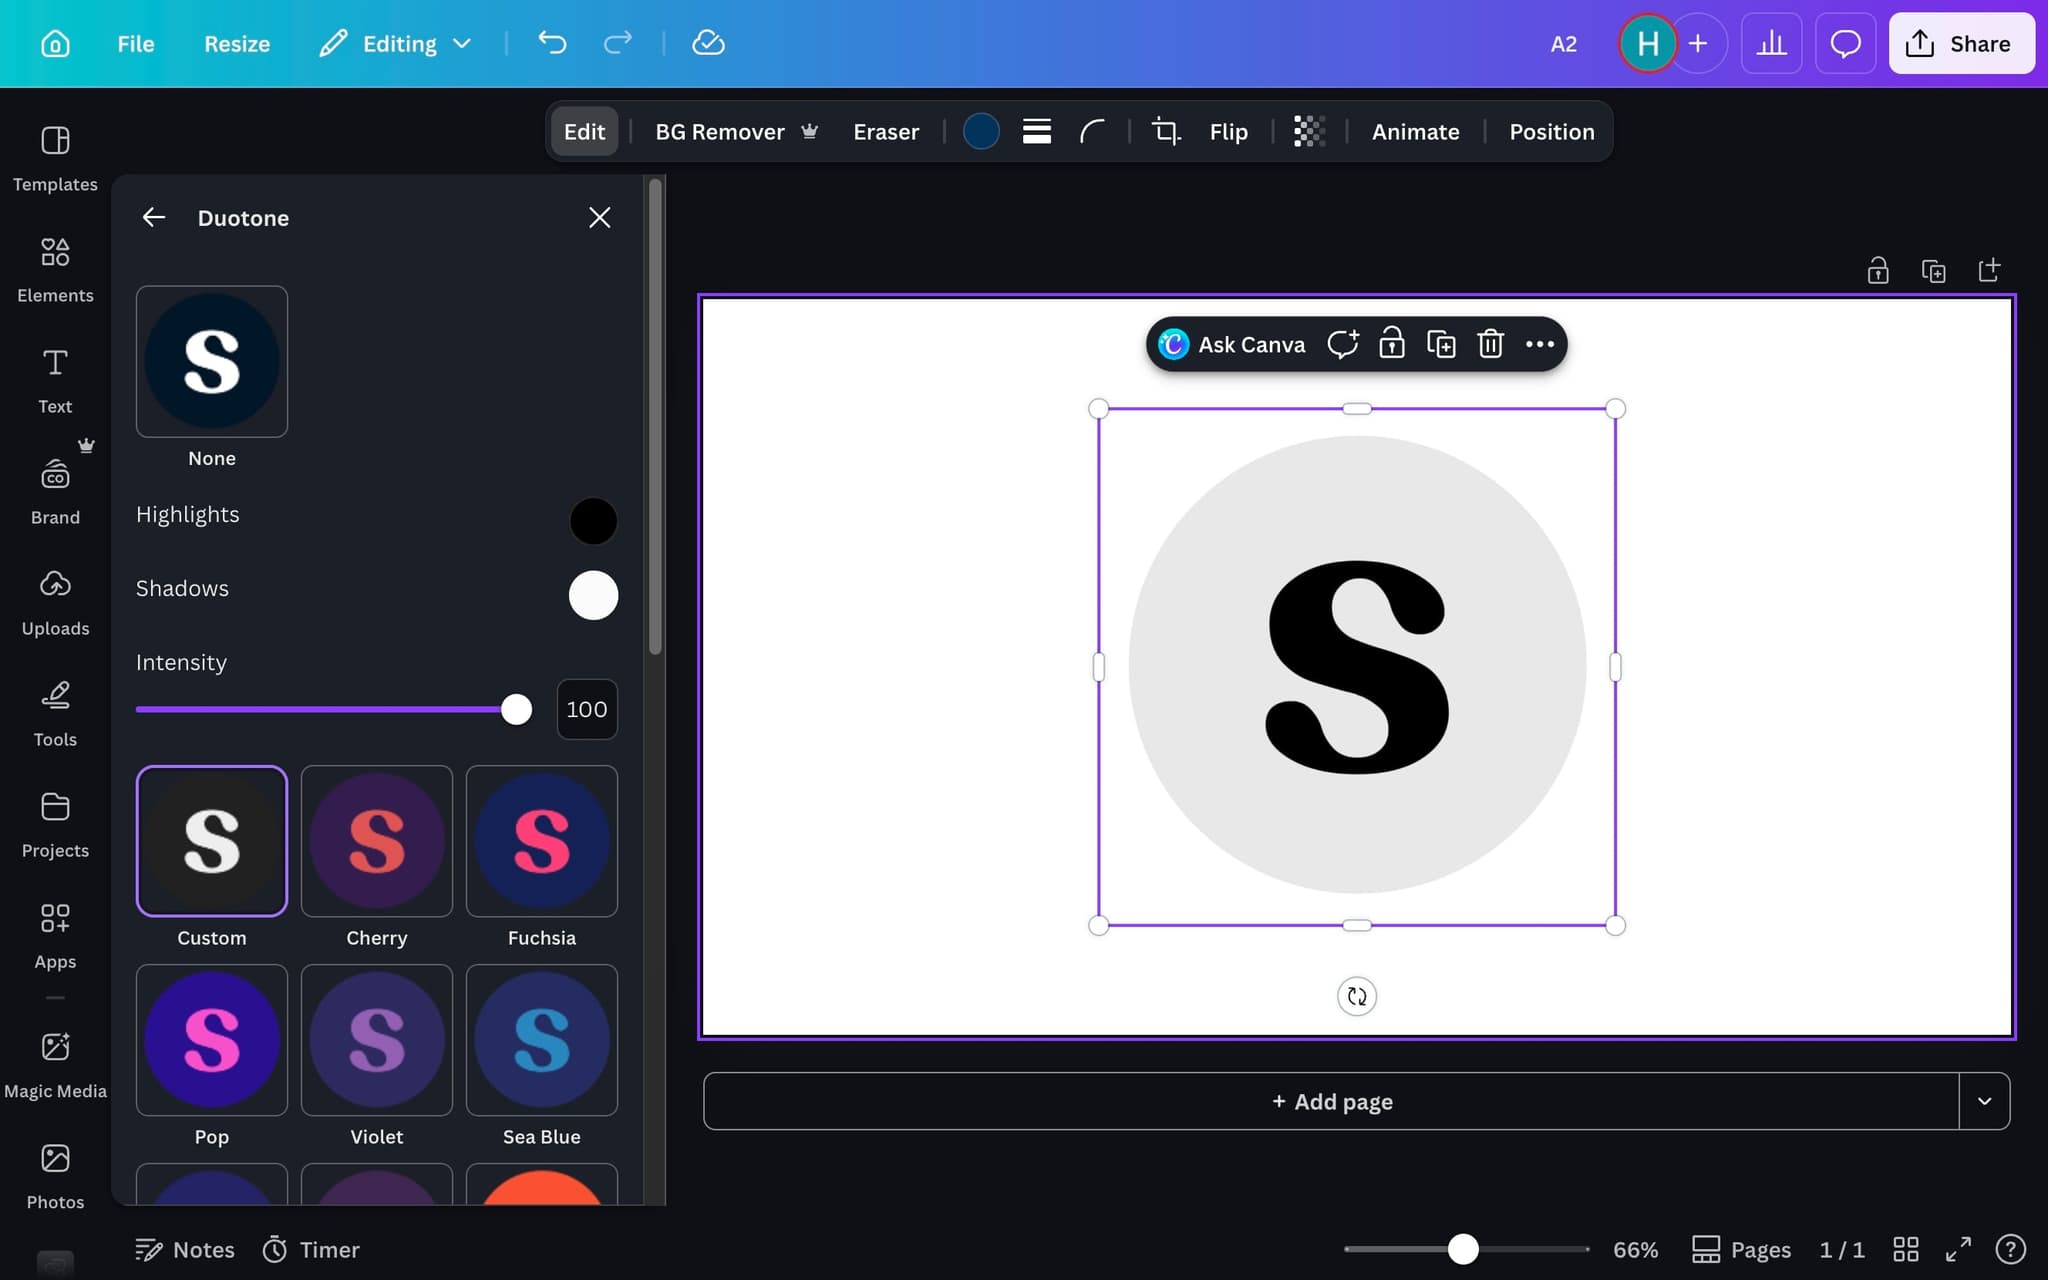The width and height of the screenshot is (2048, 1280).
Task: Open the Text panel
Action: point(54,378)
